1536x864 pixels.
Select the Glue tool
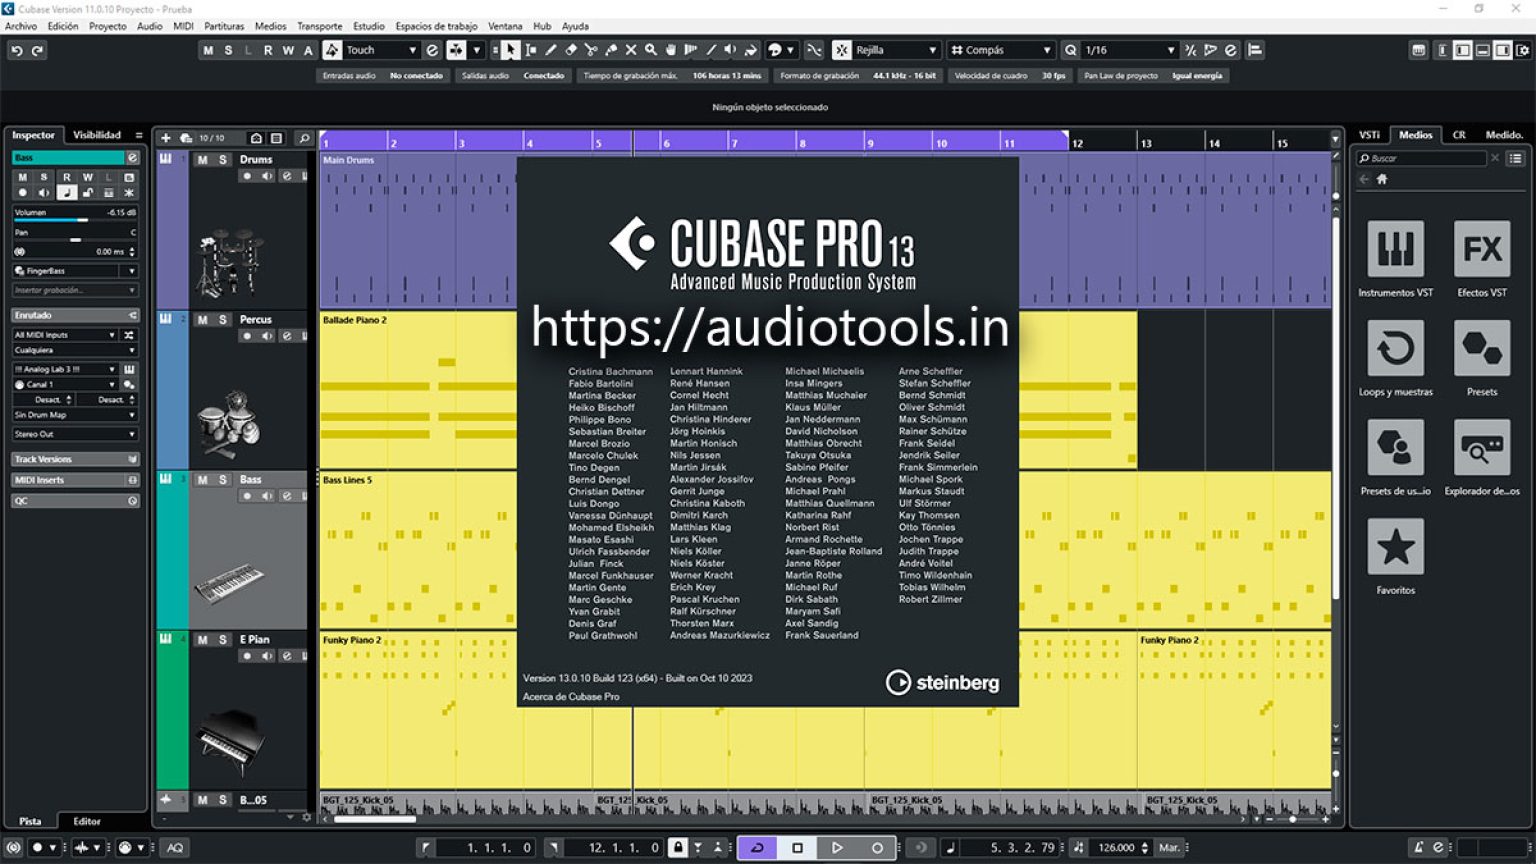[611, 50]
